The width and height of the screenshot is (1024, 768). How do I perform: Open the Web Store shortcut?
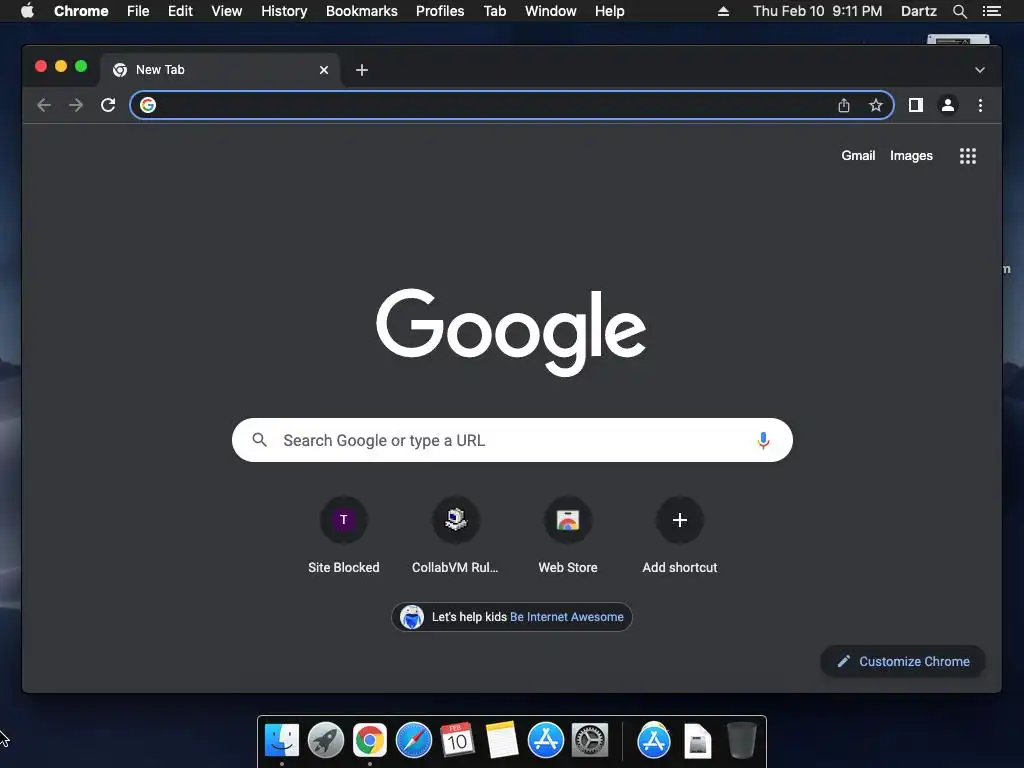coord(568,537)
